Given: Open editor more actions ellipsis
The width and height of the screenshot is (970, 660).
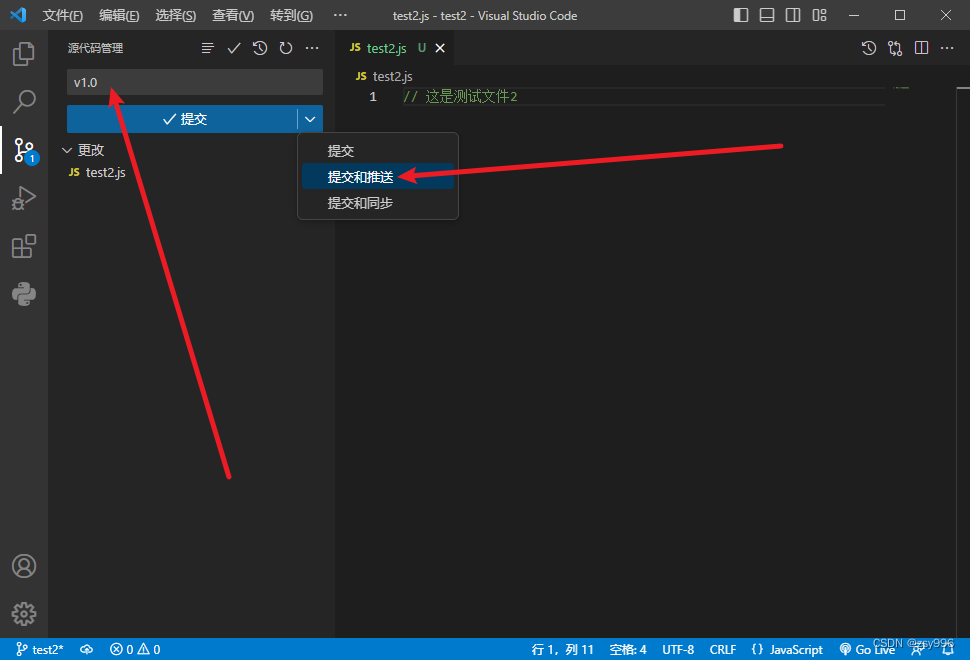Looking at the screenshot, I should 947,48.
